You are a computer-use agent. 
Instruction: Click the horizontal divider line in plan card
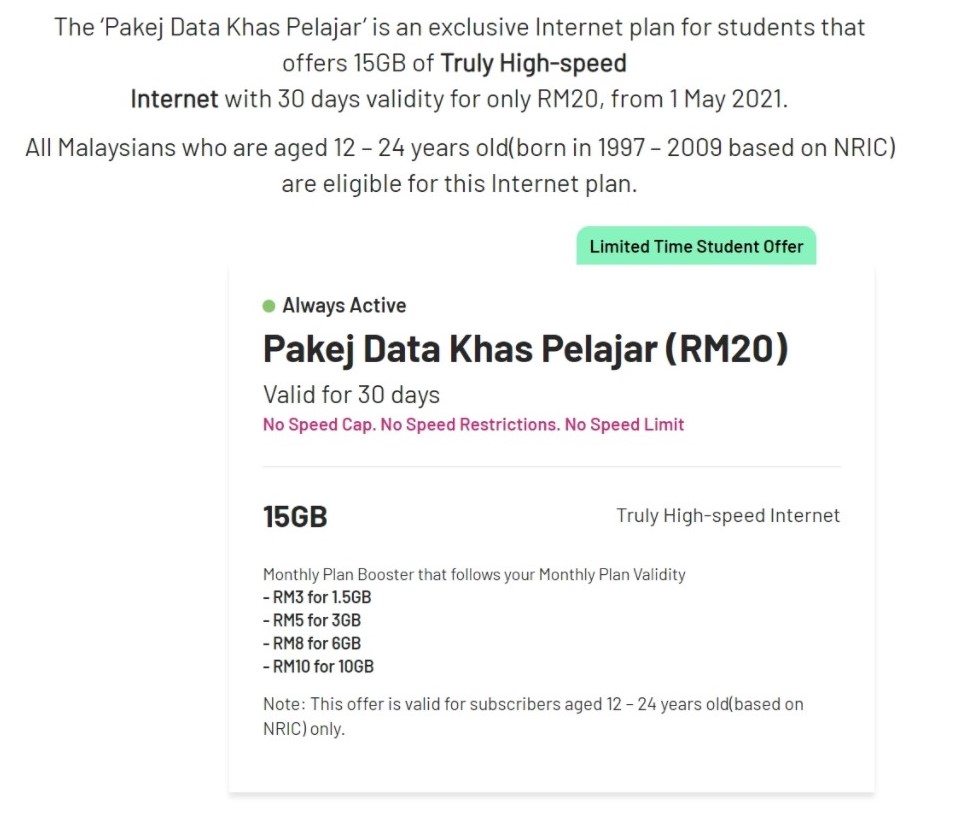tap(551, 466)
